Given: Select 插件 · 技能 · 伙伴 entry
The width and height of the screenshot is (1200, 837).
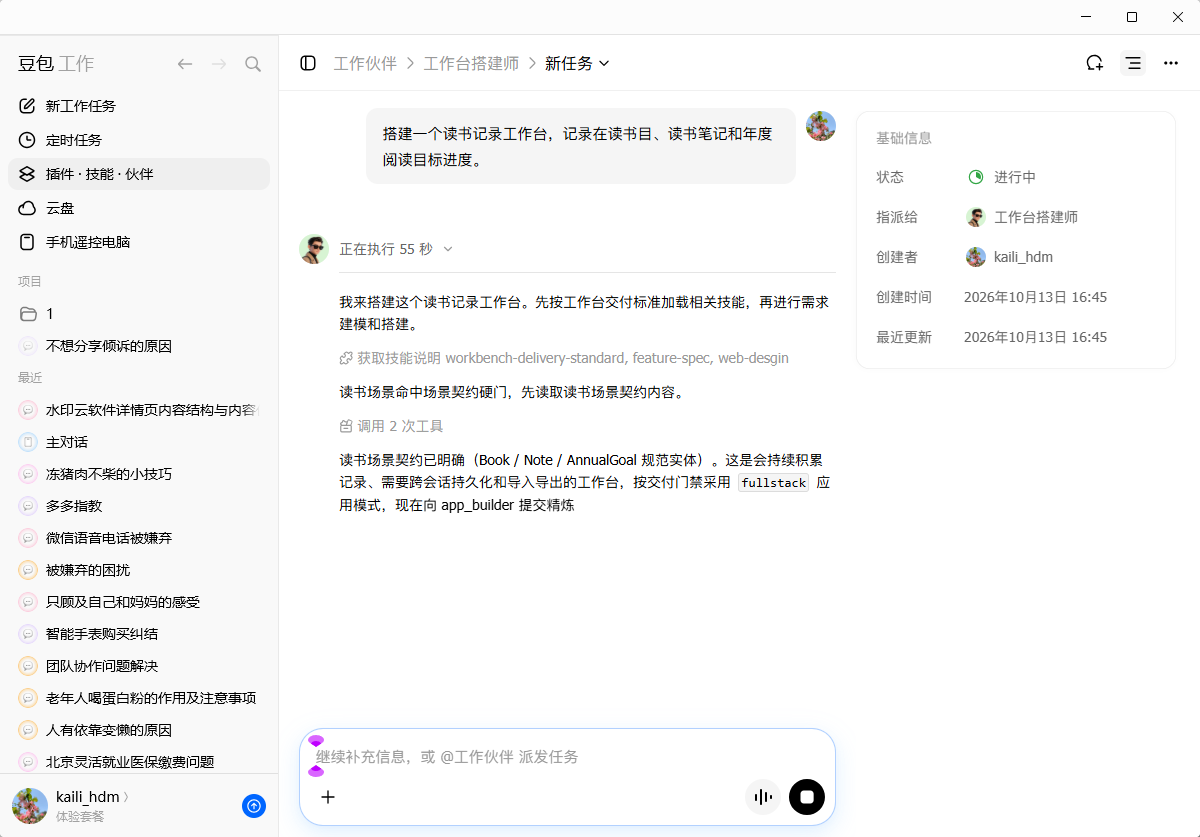Looking at the screenshot, I should click(x=139, y=174).
